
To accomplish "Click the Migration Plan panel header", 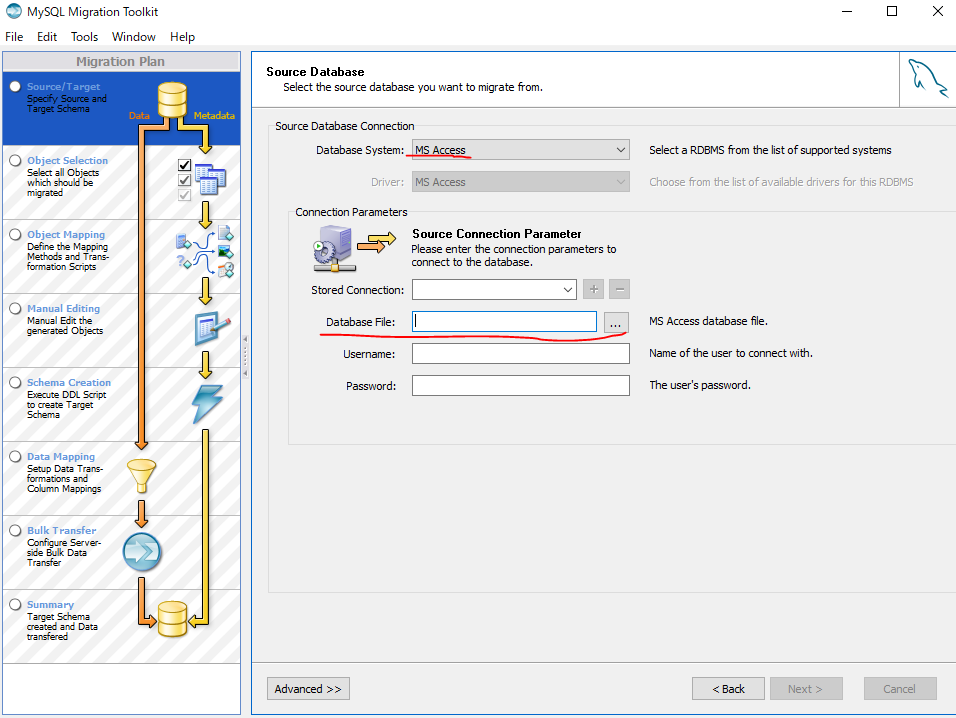I will point(121,62).
